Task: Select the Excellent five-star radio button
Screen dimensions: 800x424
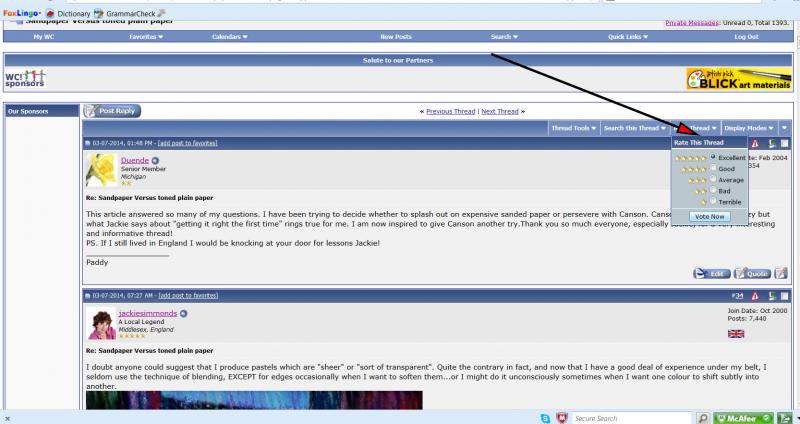Action: 713,157
